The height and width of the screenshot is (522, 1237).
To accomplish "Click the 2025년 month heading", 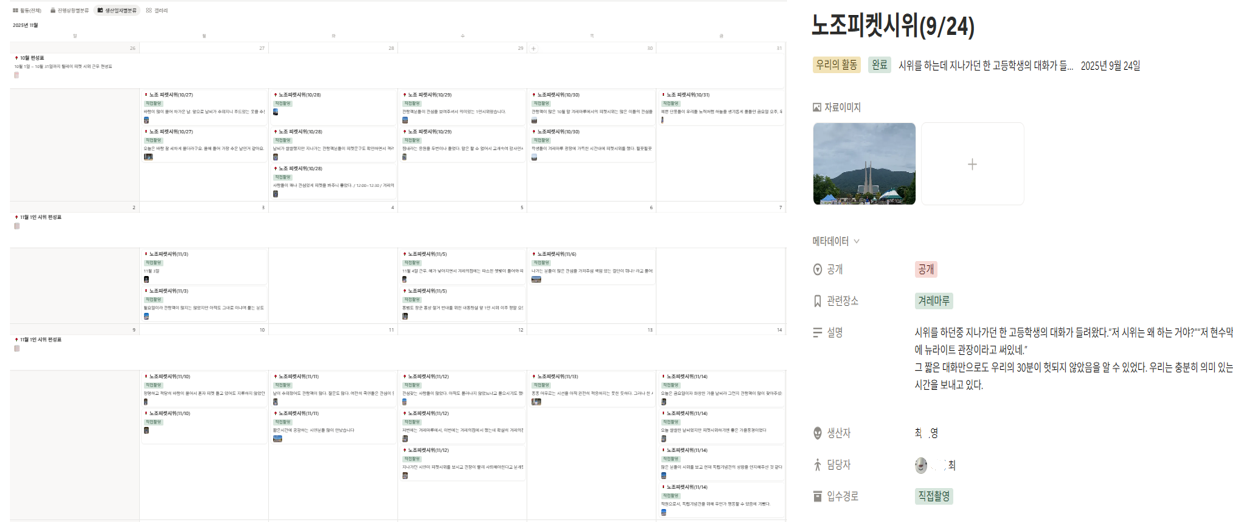I will 25,25.
